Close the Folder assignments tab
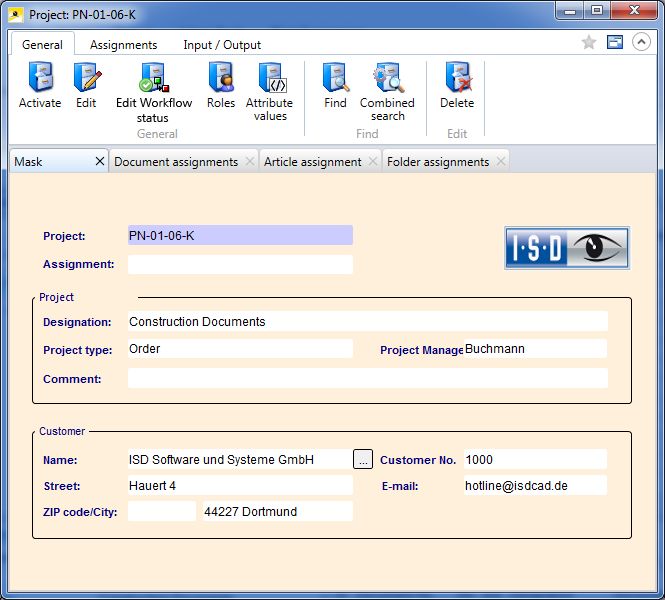 point(500,162)
